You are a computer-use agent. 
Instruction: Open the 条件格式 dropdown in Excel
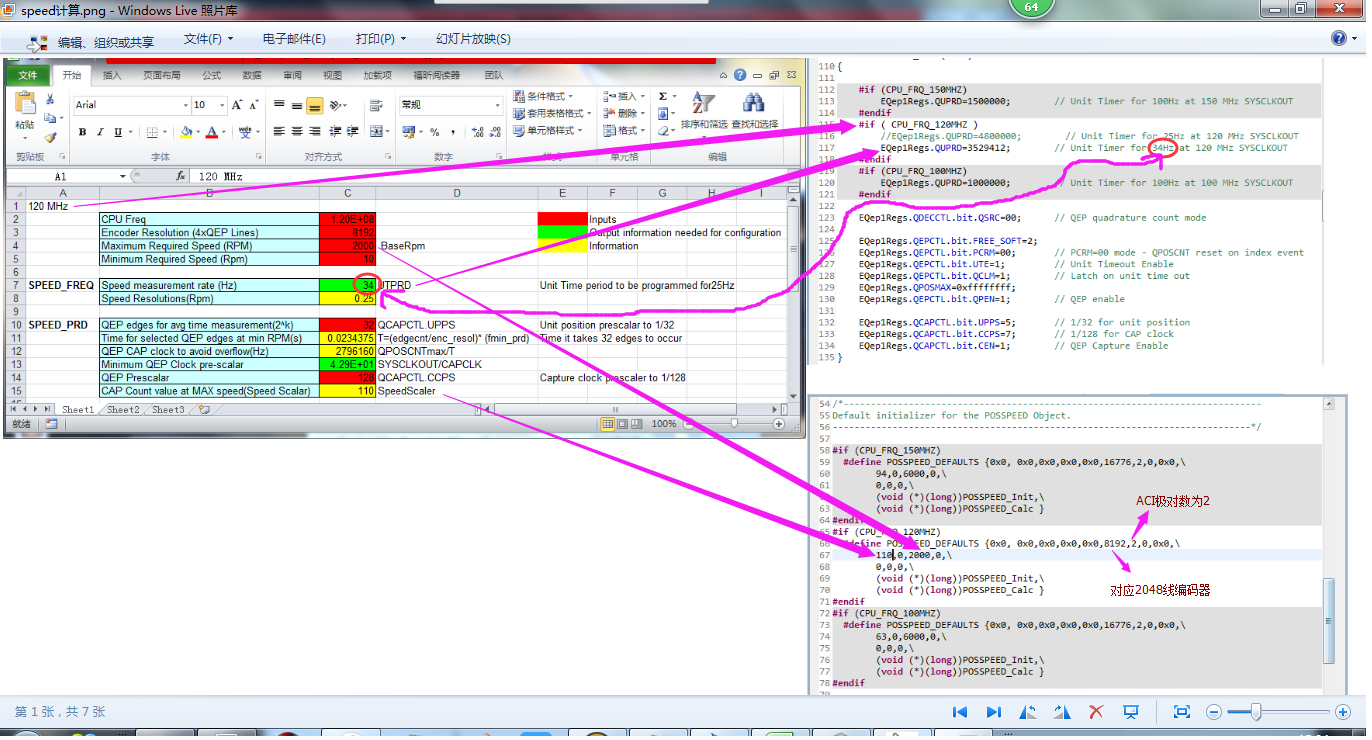point(545,96)
